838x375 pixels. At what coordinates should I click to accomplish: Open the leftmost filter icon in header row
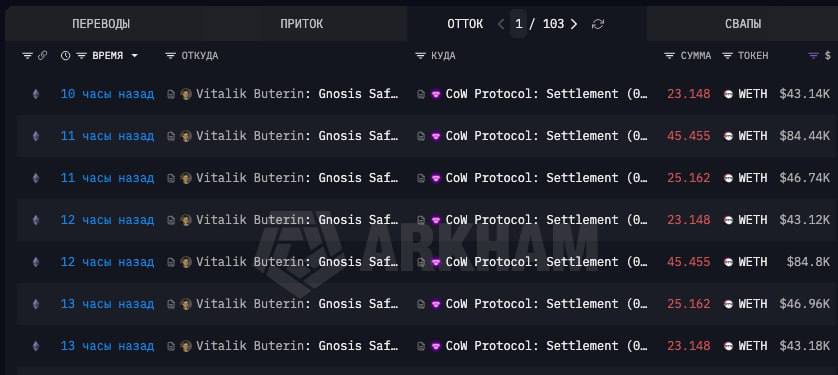pyautogui.click(x=27, y=56)
